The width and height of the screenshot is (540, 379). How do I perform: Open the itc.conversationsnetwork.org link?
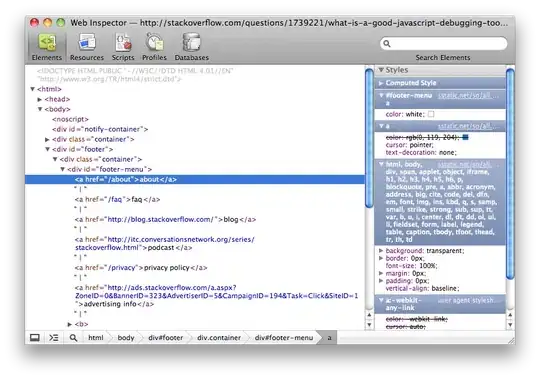click(165, 243)
